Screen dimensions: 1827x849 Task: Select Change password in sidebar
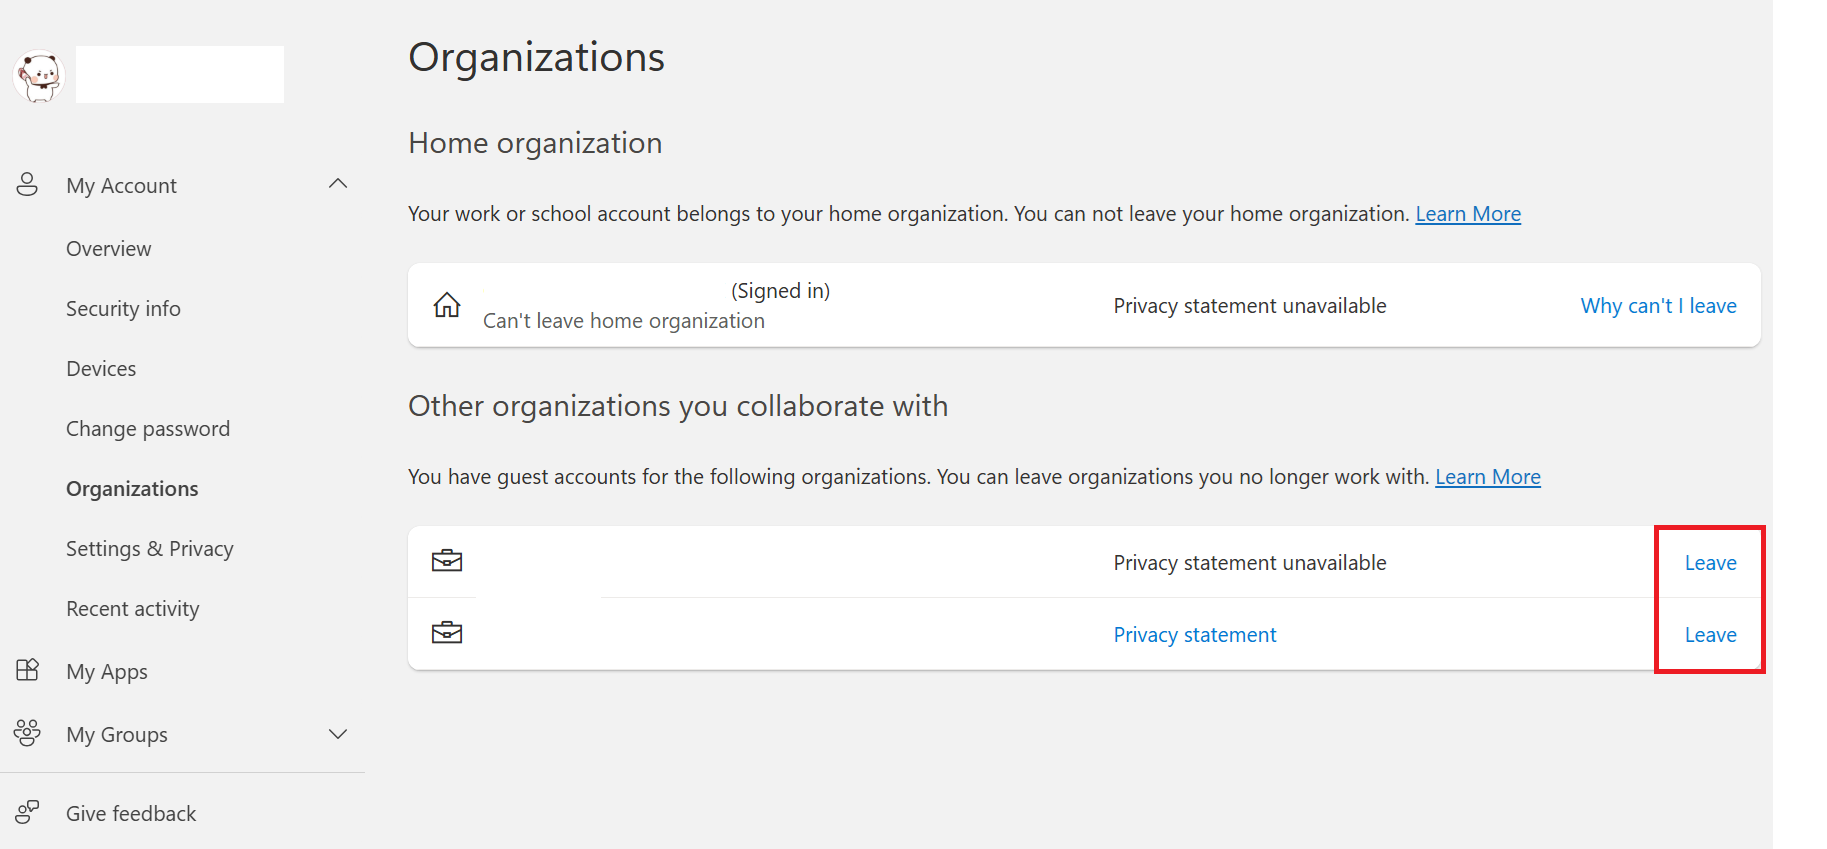click(x=148, y=429)
